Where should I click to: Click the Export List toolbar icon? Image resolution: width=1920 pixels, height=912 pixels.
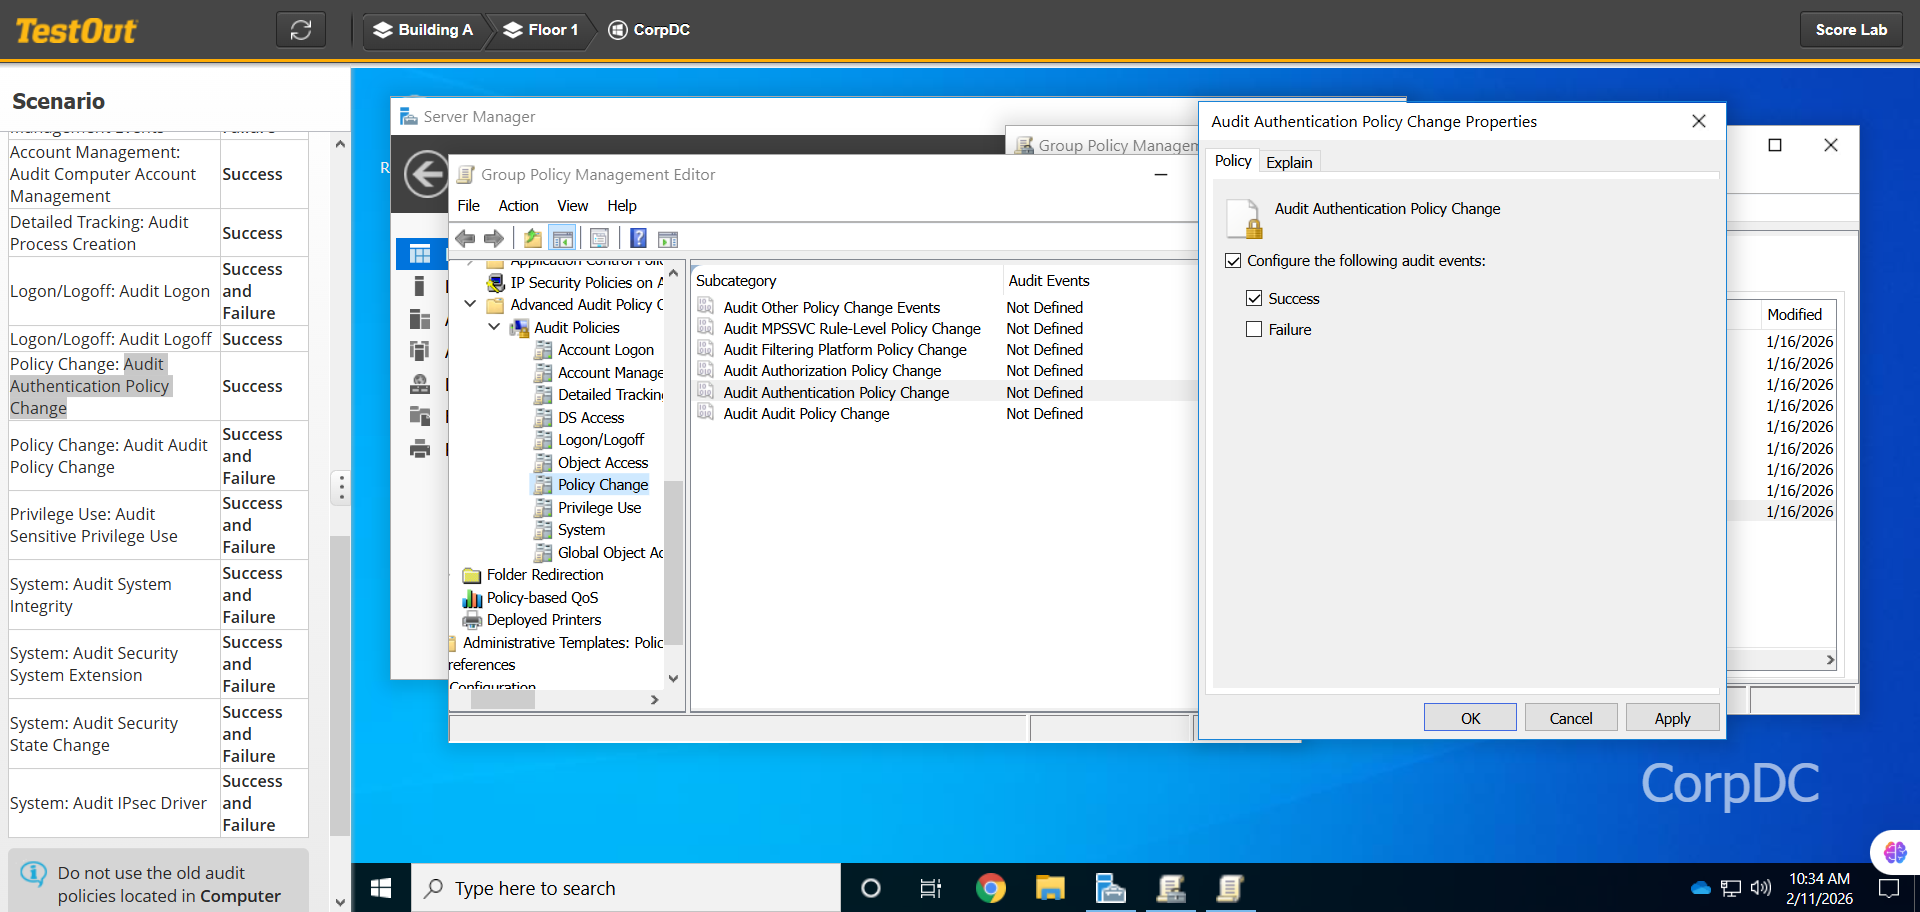click(599, 239)
